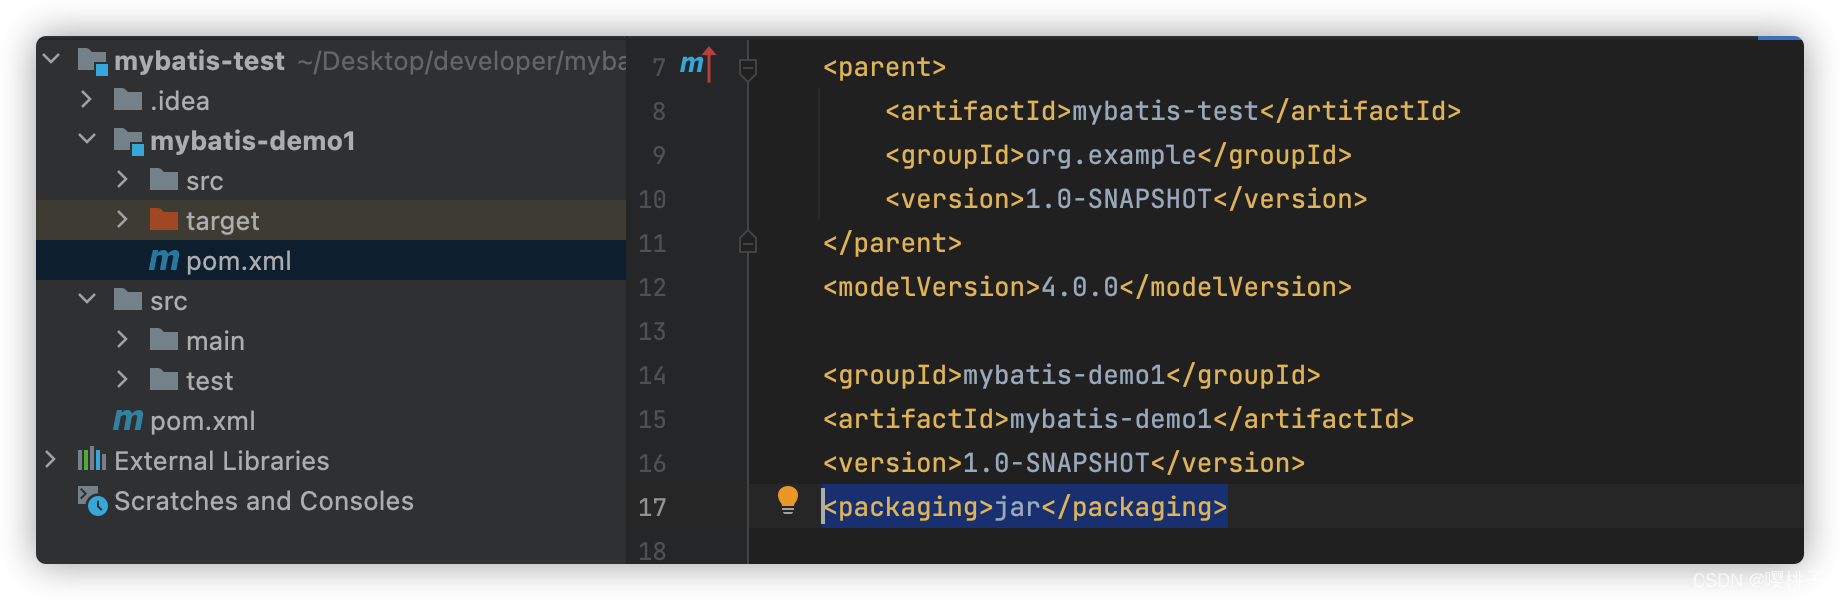Click line number 17 in gutter

tap(652, 508)
